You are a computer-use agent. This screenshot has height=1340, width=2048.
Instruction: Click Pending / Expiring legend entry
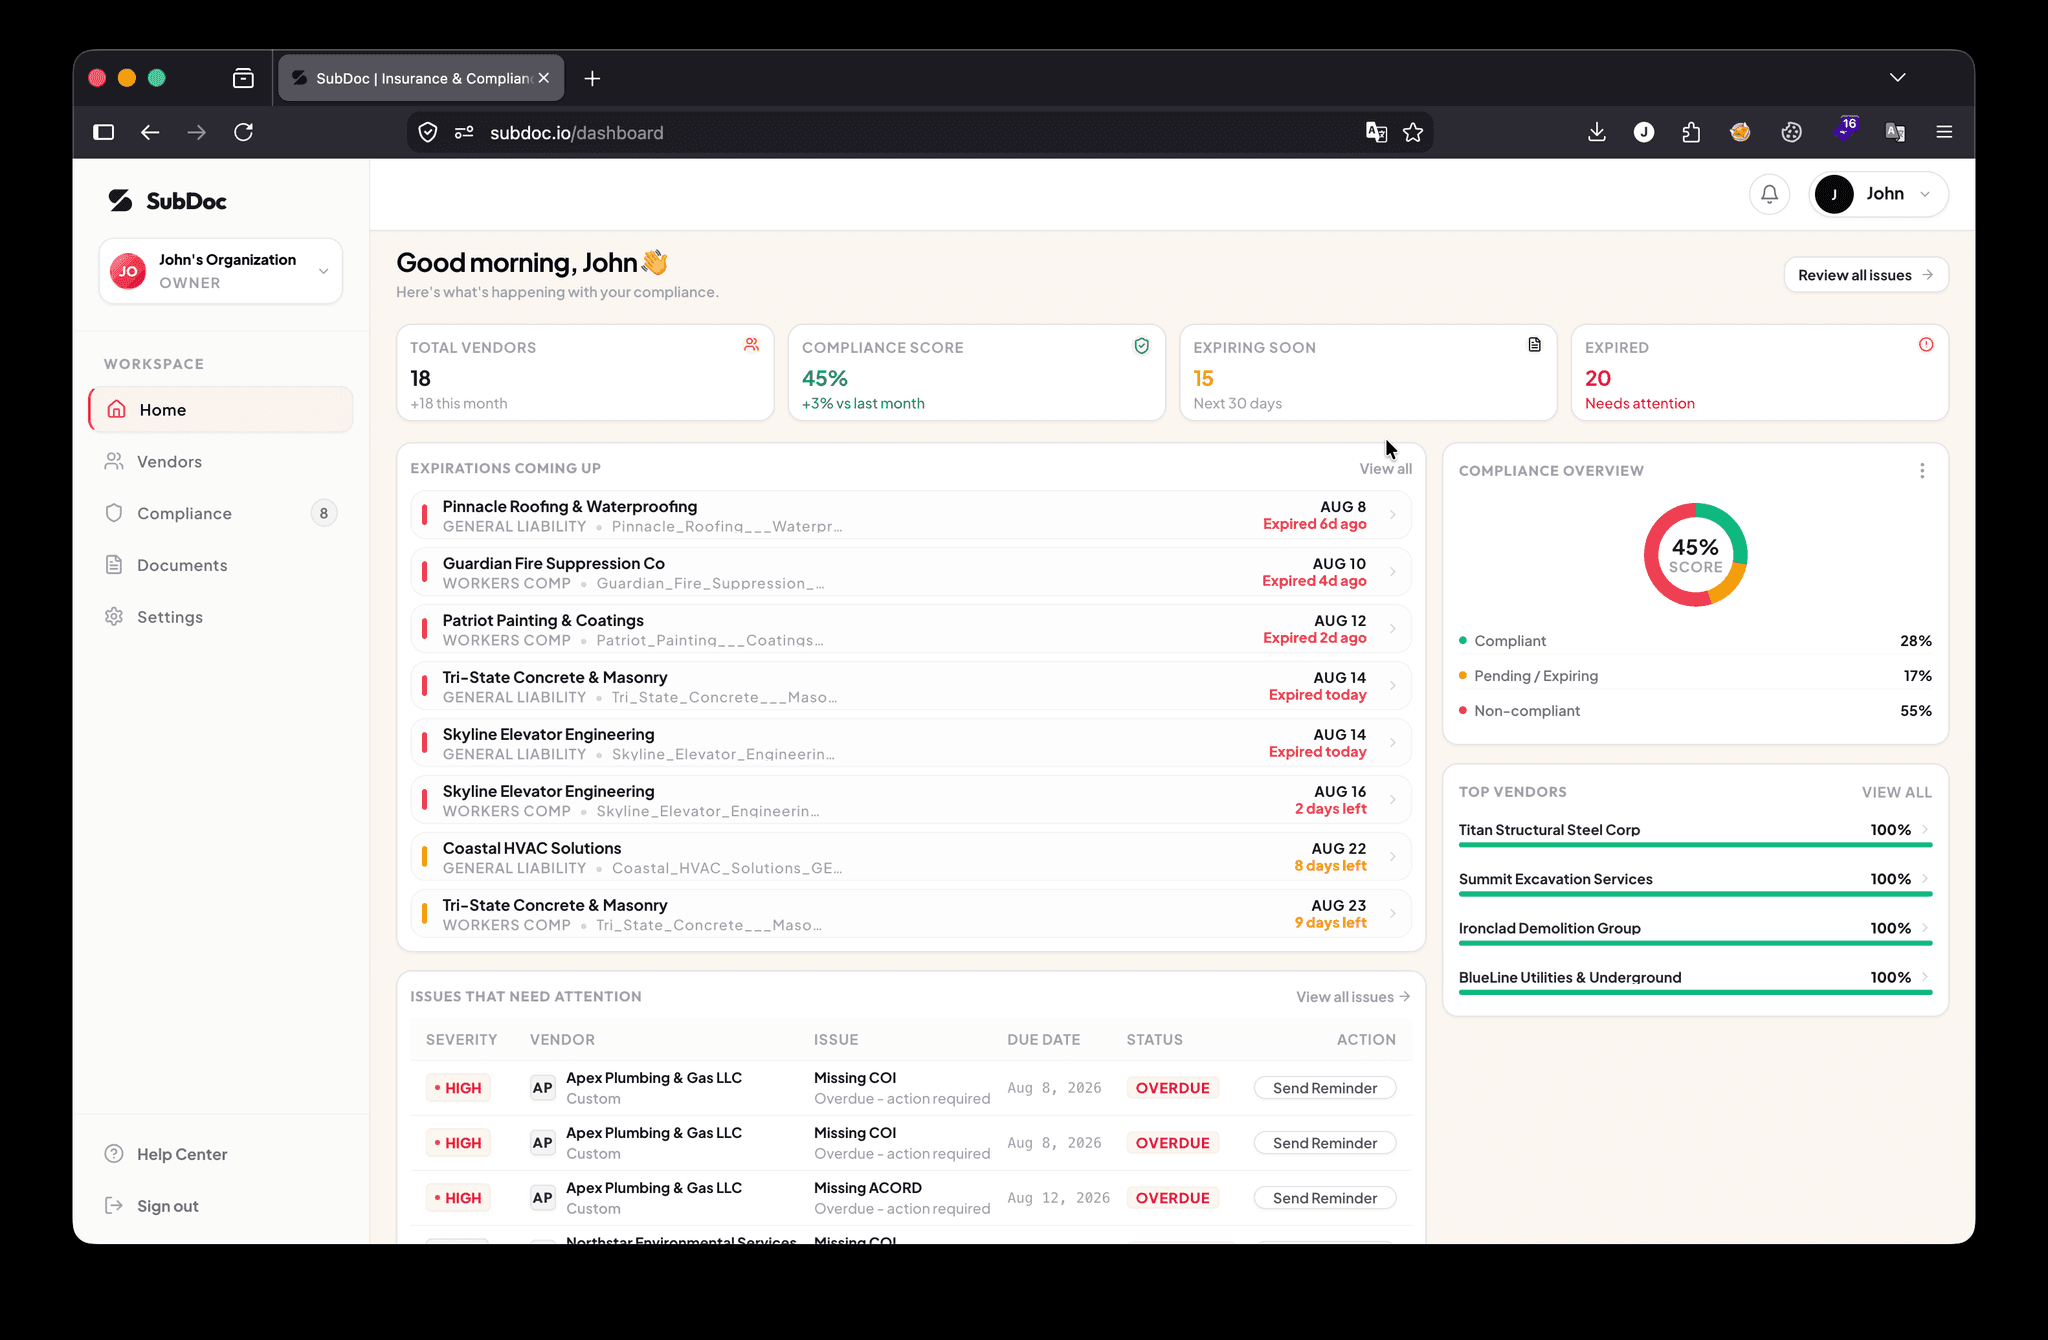(x=1695, y=676)
